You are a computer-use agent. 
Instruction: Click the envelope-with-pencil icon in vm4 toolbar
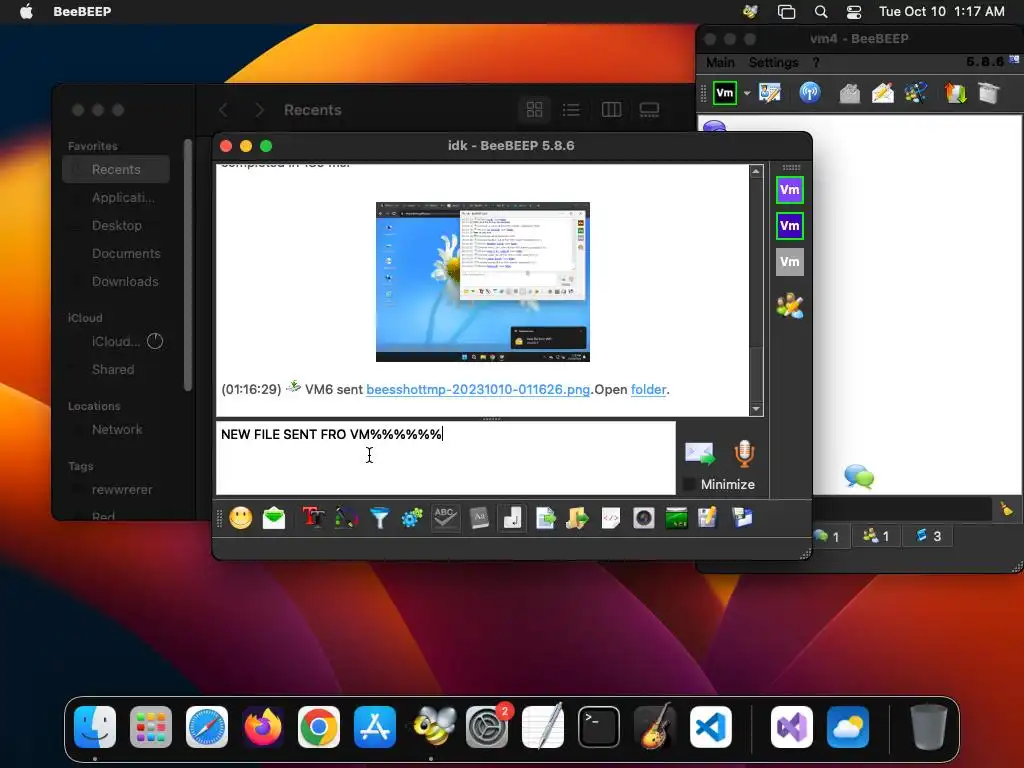click(882, 93)
